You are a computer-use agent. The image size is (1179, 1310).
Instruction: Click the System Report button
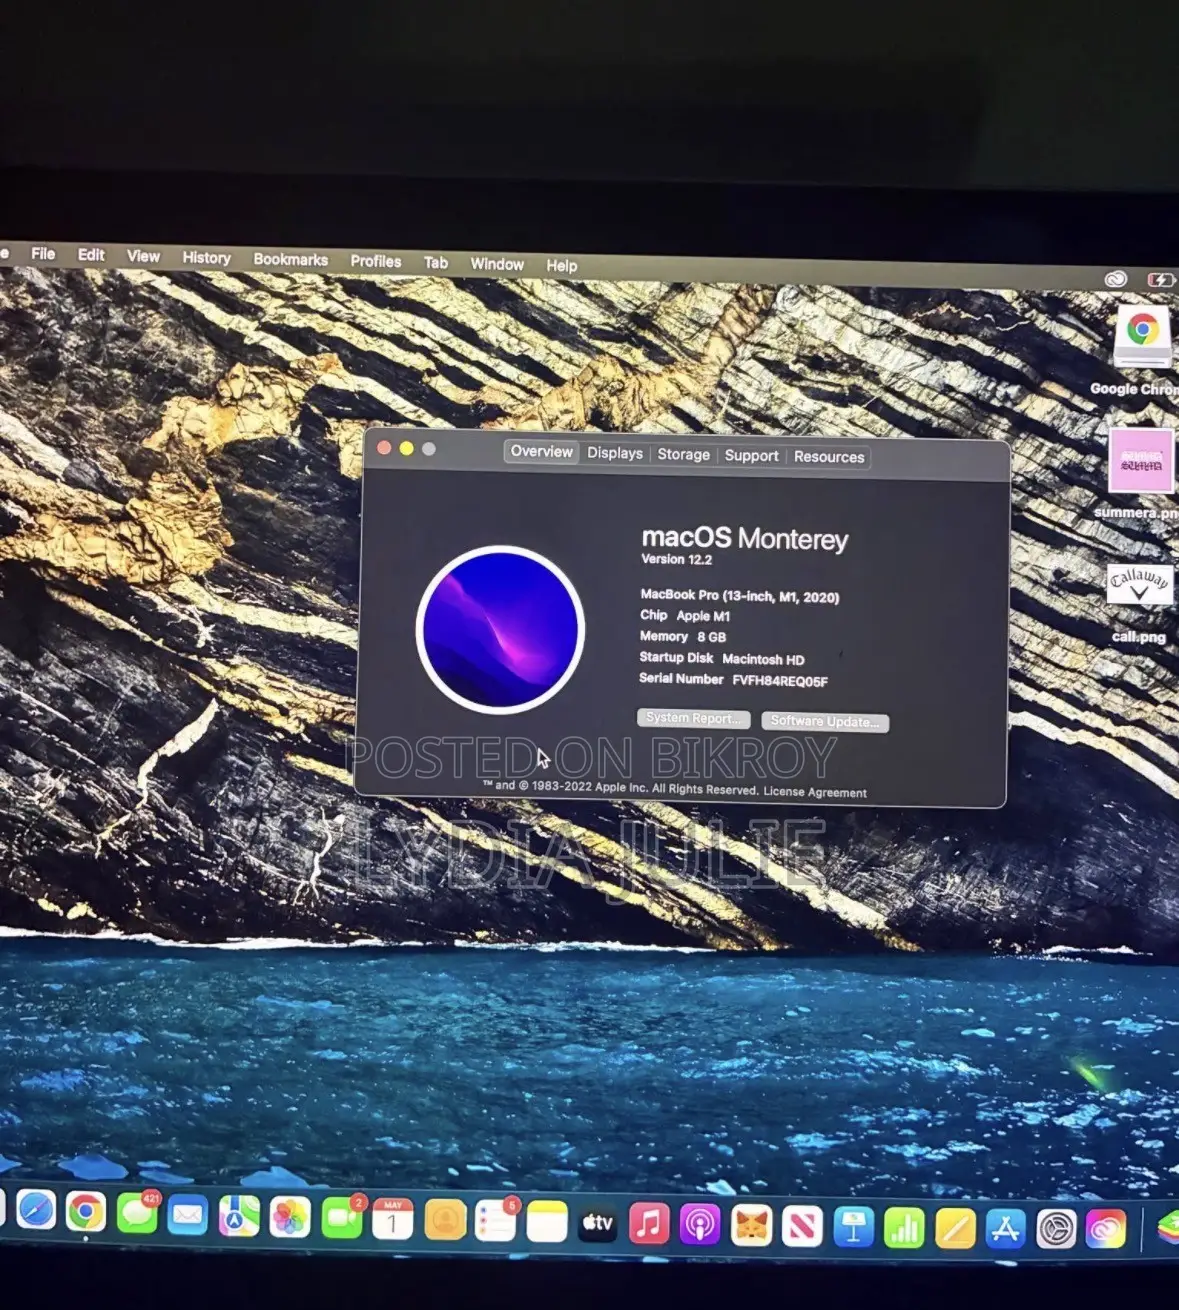pos(694,718)
